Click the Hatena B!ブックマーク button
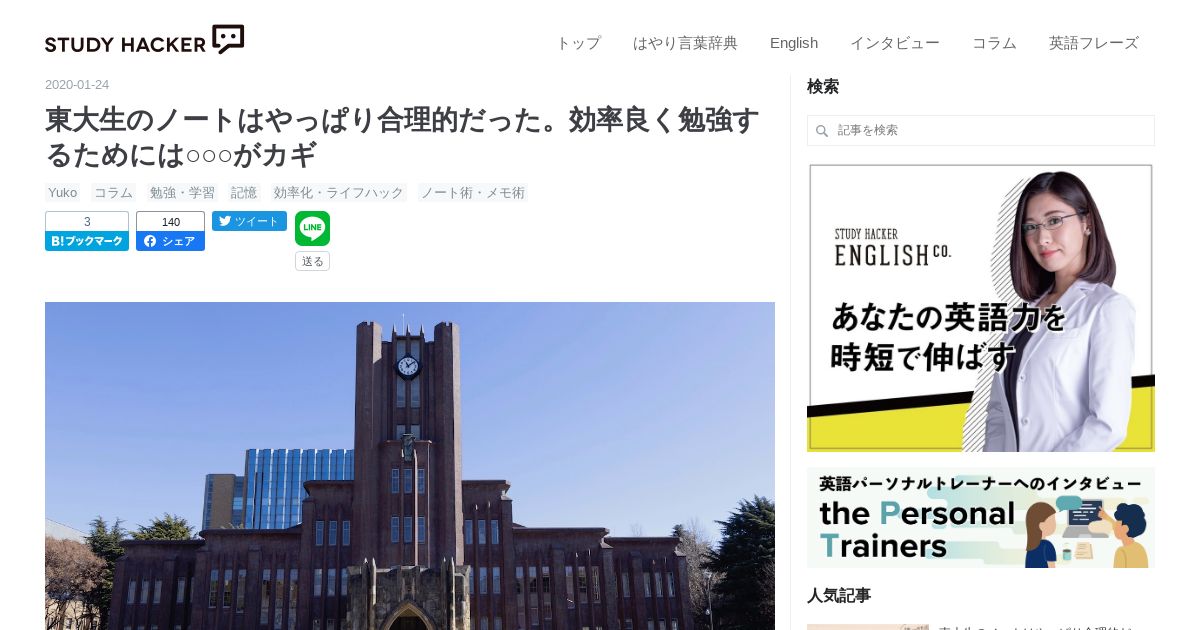 [87, 241]
